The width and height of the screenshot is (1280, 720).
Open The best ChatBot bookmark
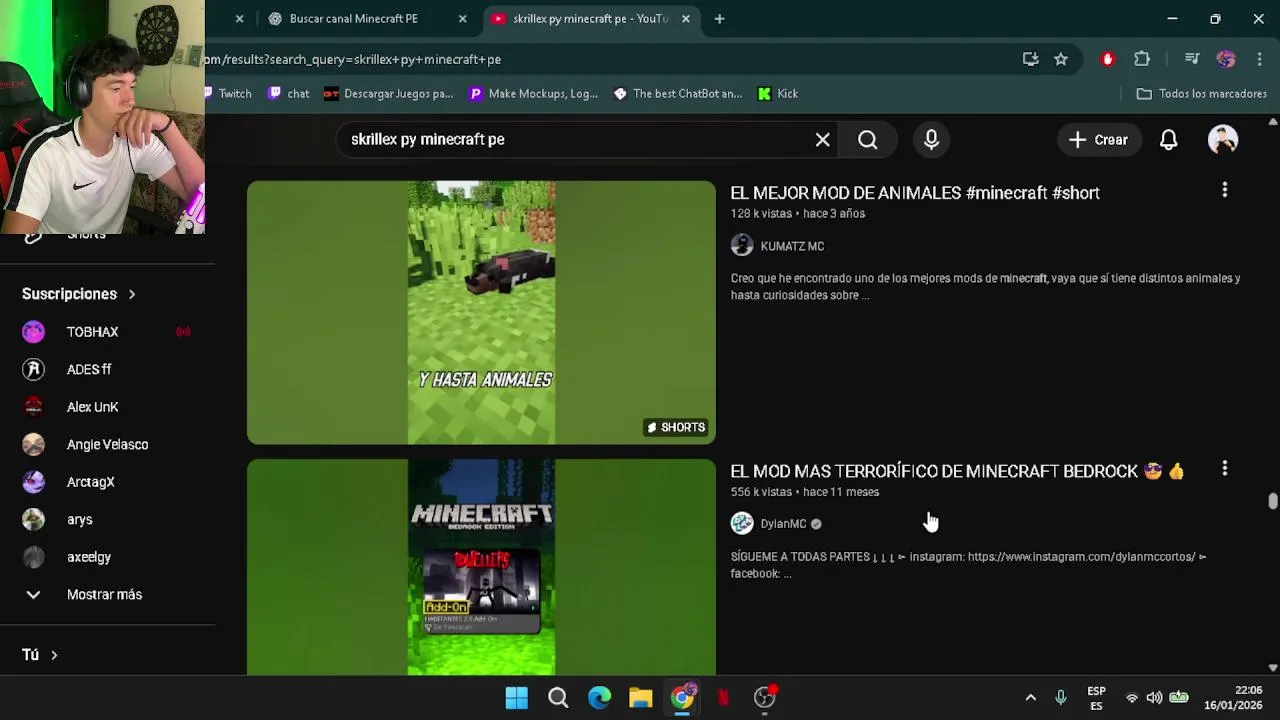coord(677,94)
